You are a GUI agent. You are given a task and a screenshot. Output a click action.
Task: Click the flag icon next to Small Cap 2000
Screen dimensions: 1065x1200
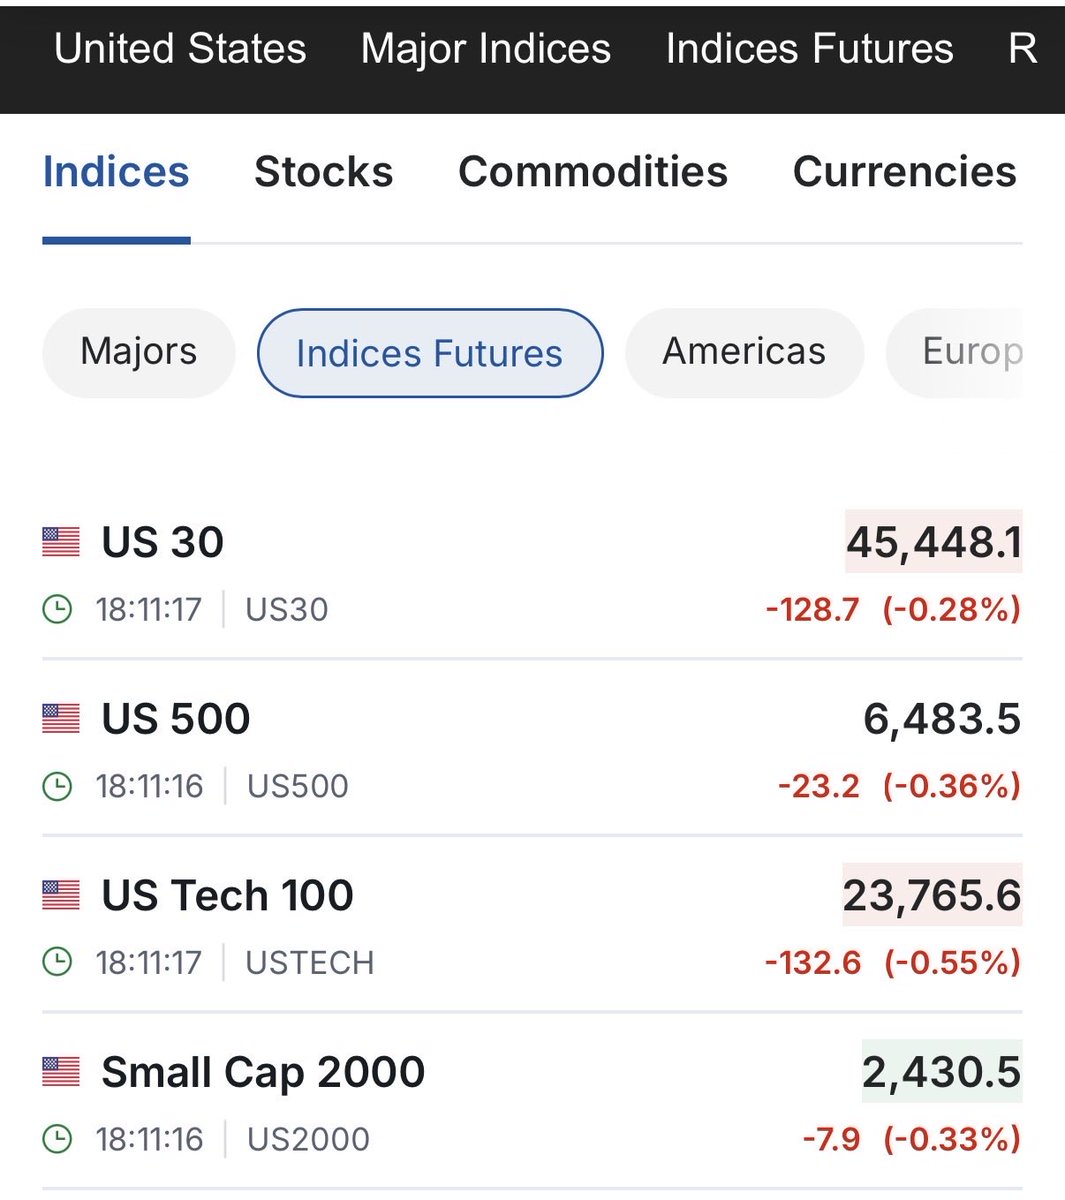[x=61, y=1072]
